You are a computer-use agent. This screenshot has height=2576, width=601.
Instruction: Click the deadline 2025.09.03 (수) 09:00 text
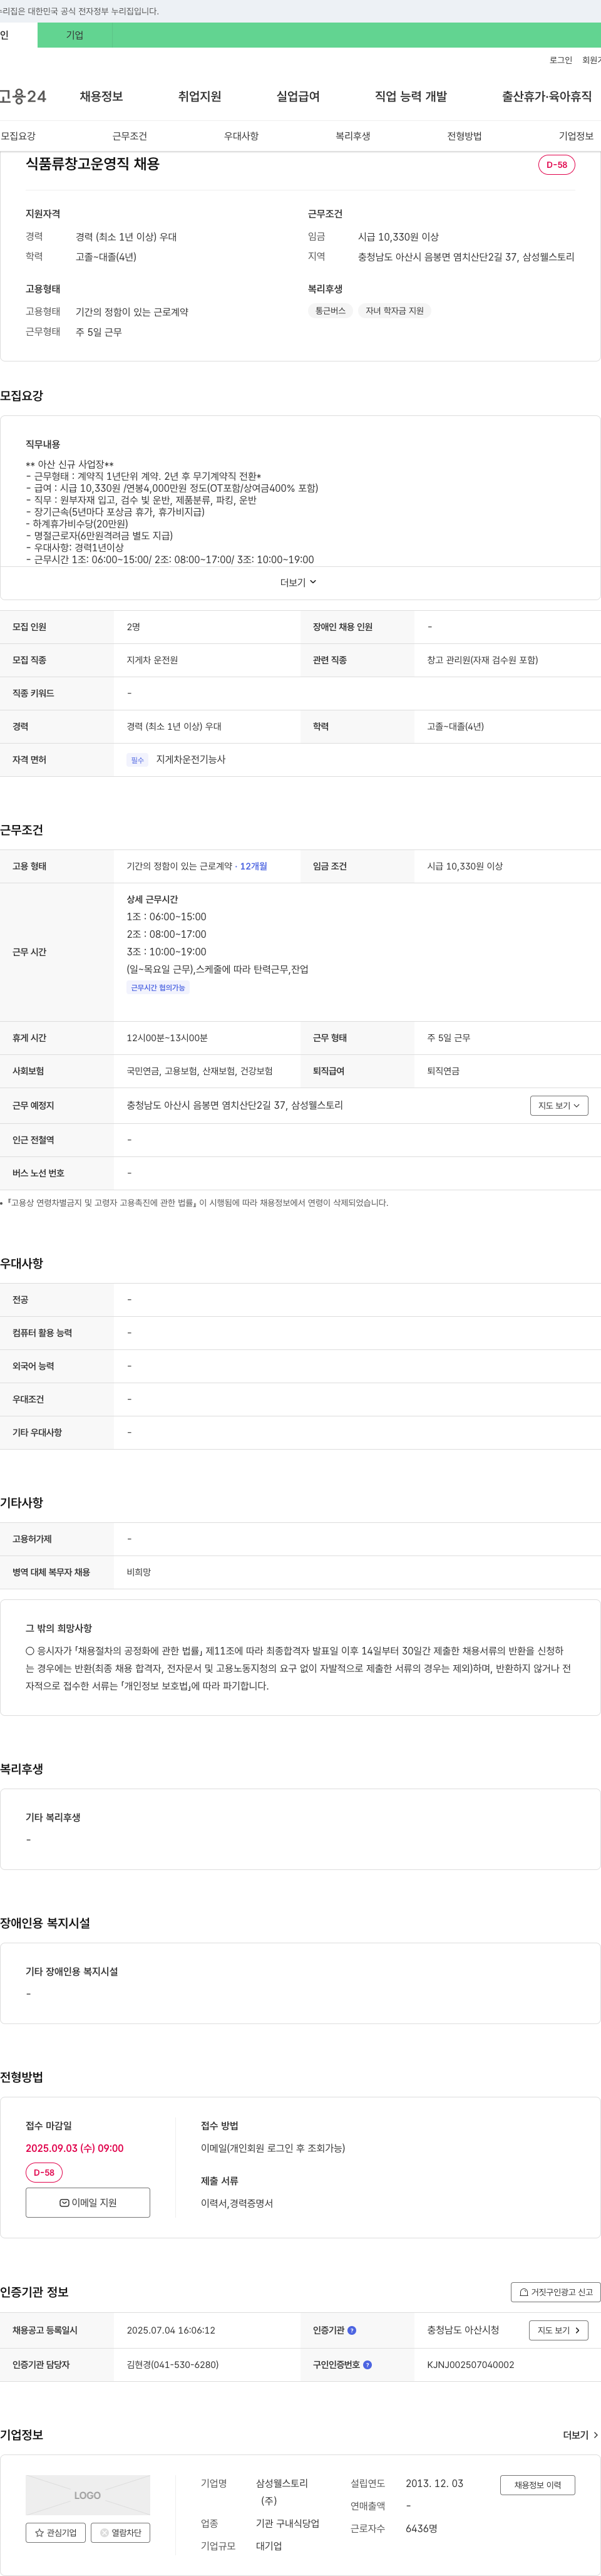[x=75, y=2148]
